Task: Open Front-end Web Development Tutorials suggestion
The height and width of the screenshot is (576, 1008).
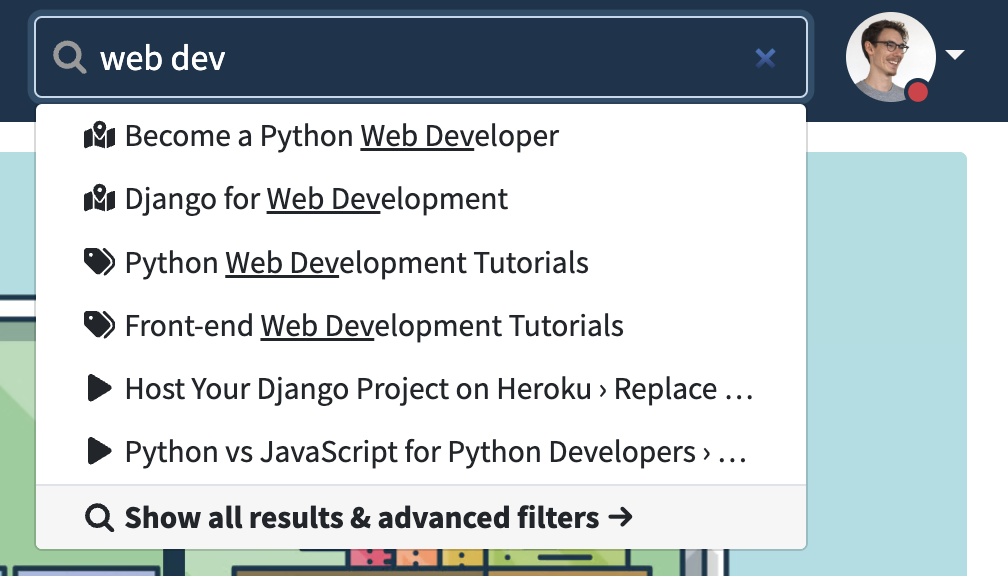Action: (x=373, y=325)
